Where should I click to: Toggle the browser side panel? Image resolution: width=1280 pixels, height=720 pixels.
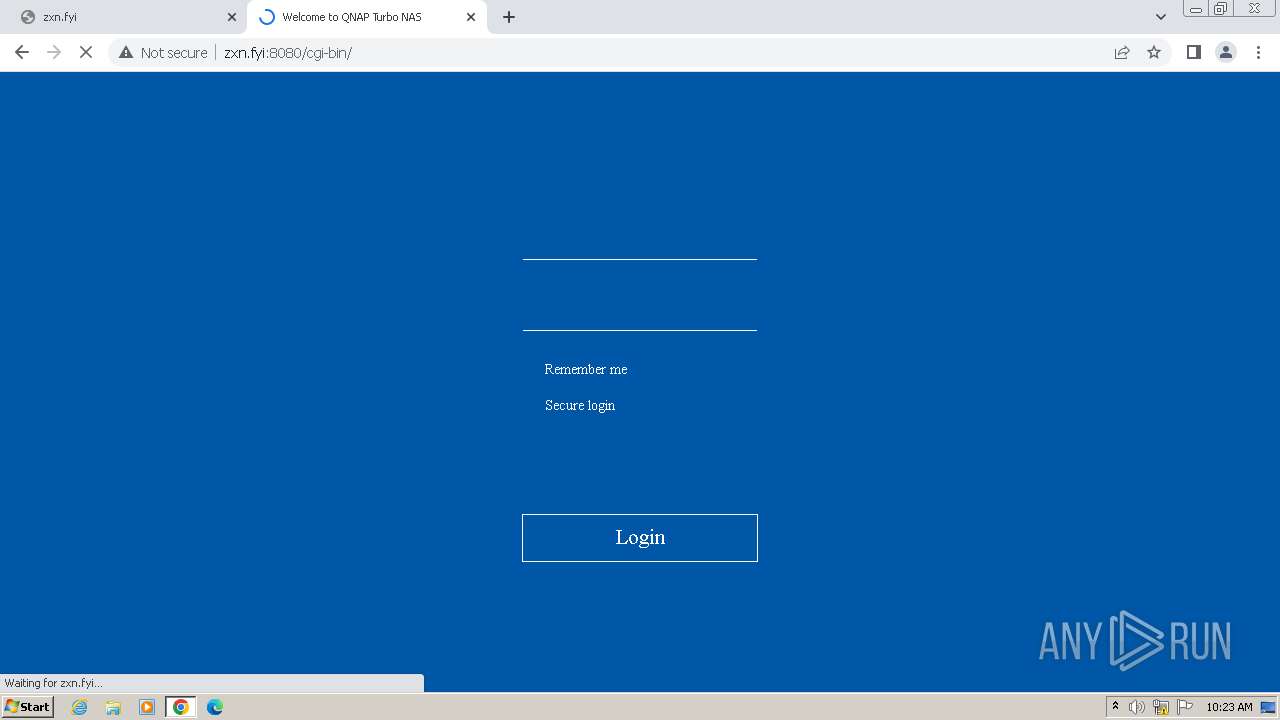1193,52
